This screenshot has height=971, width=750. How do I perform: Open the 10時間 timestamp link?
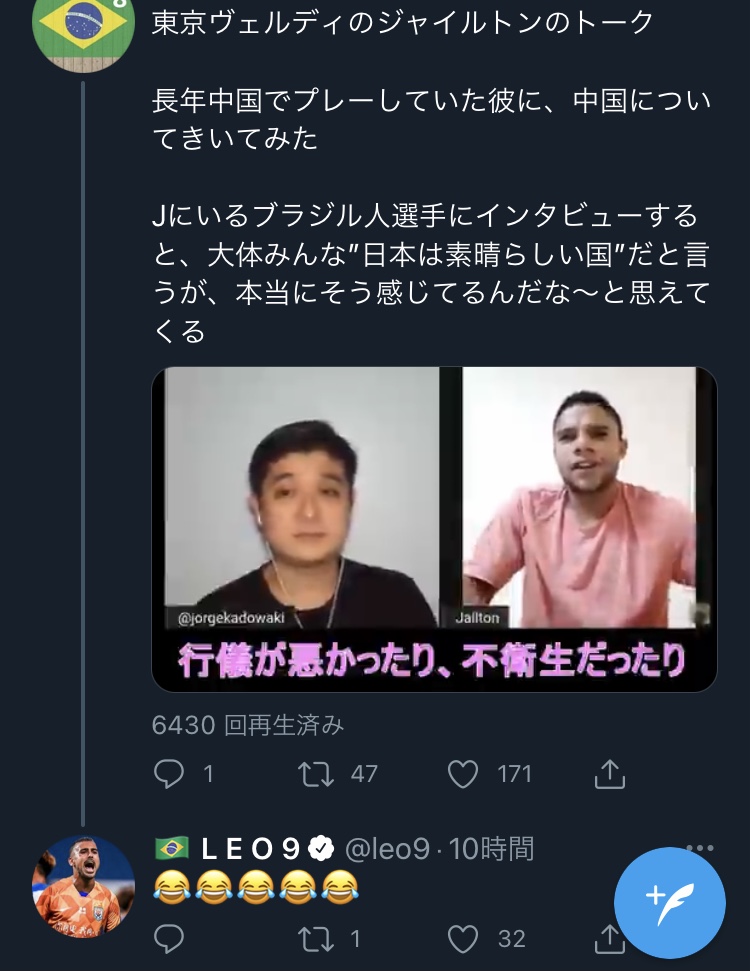pos(491,849)
